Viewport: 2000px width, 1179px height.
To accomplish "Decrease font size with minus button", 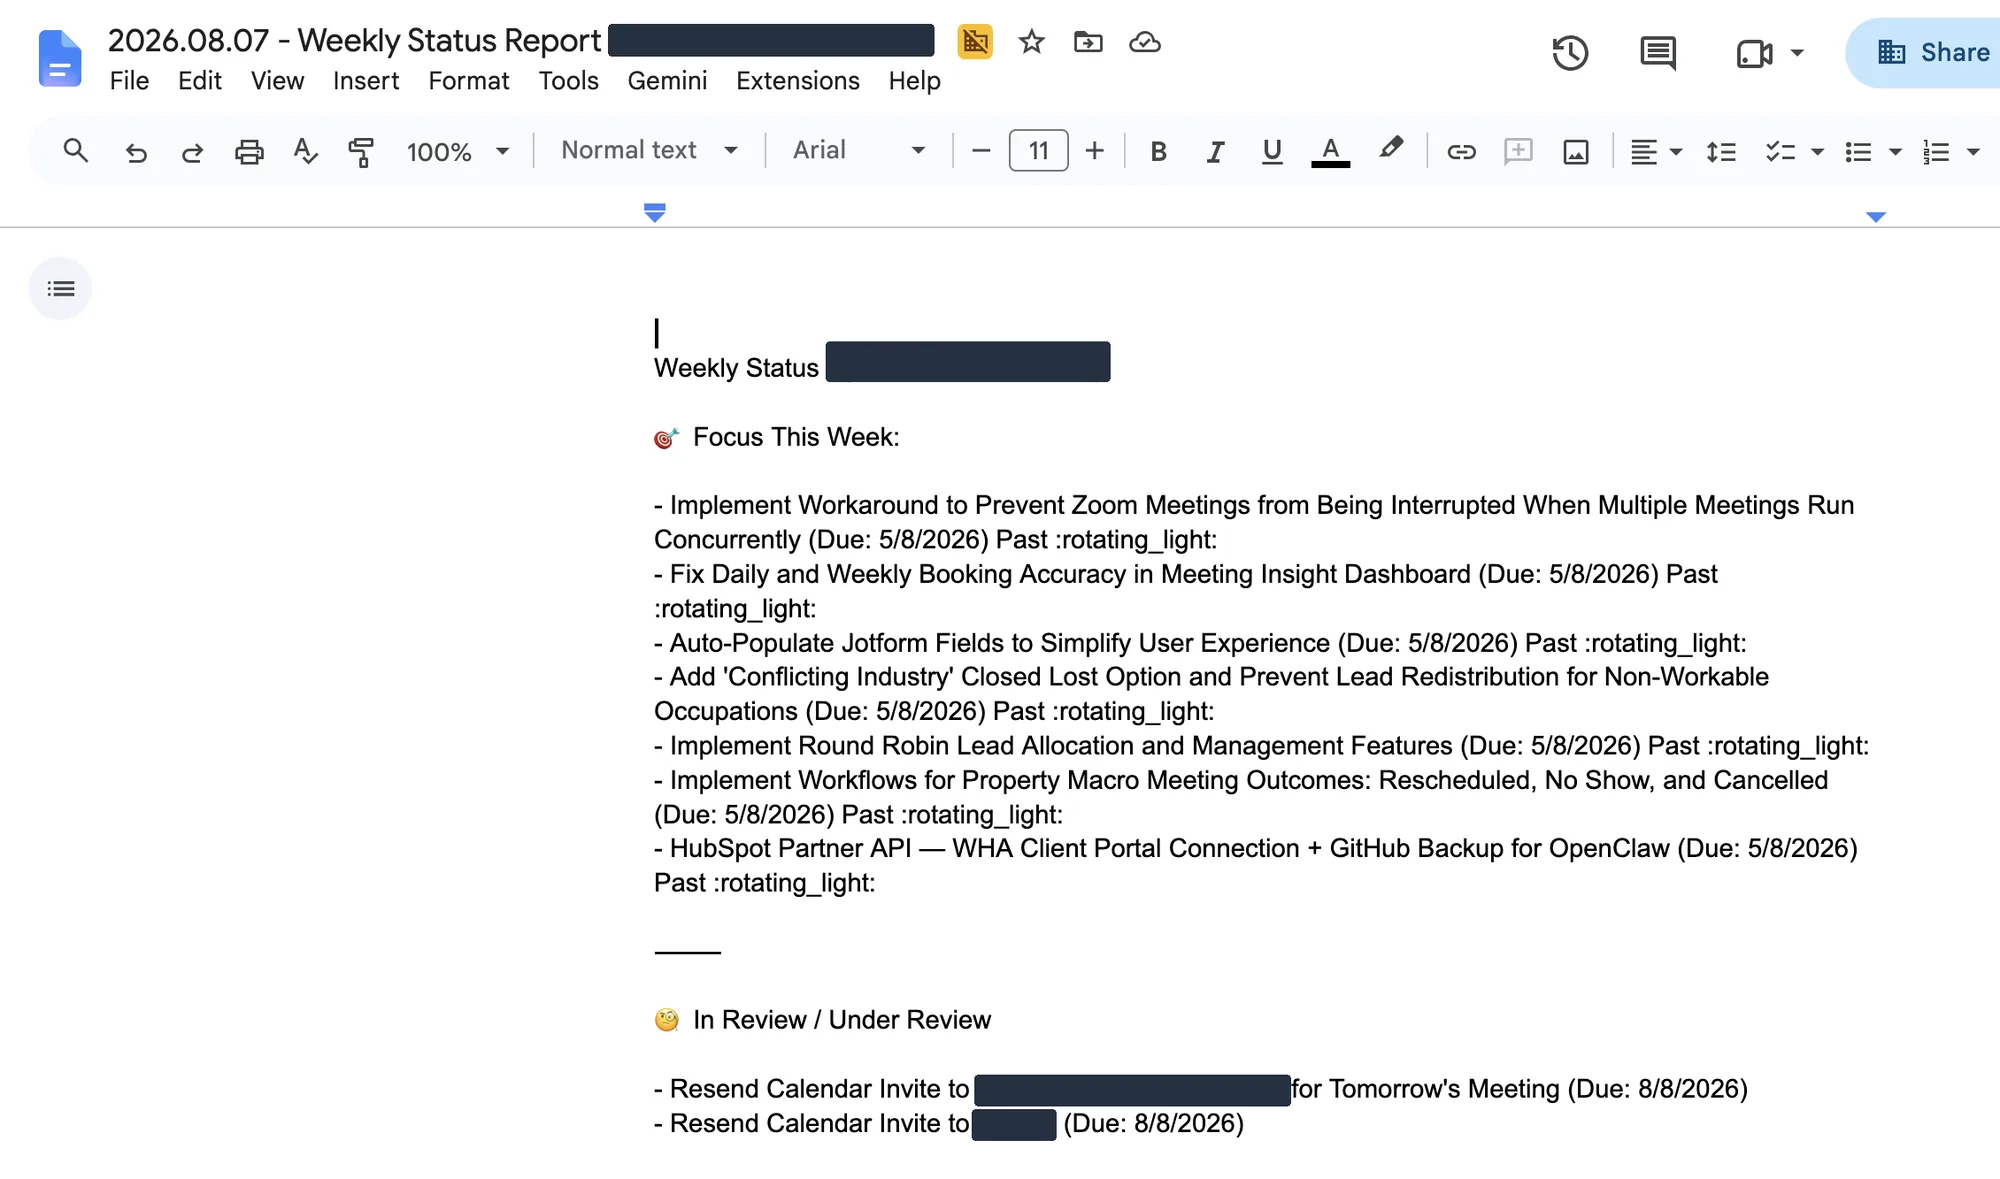I will coord(981,151).
